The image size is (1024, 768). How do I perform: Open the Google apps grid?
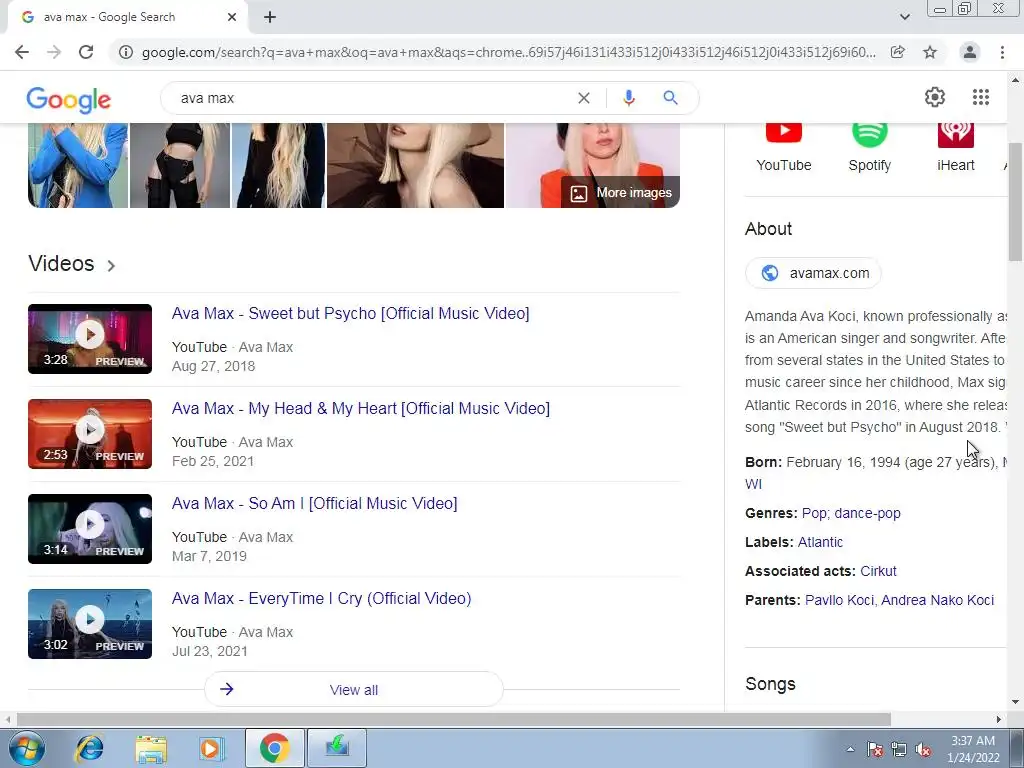pos(981,97)
